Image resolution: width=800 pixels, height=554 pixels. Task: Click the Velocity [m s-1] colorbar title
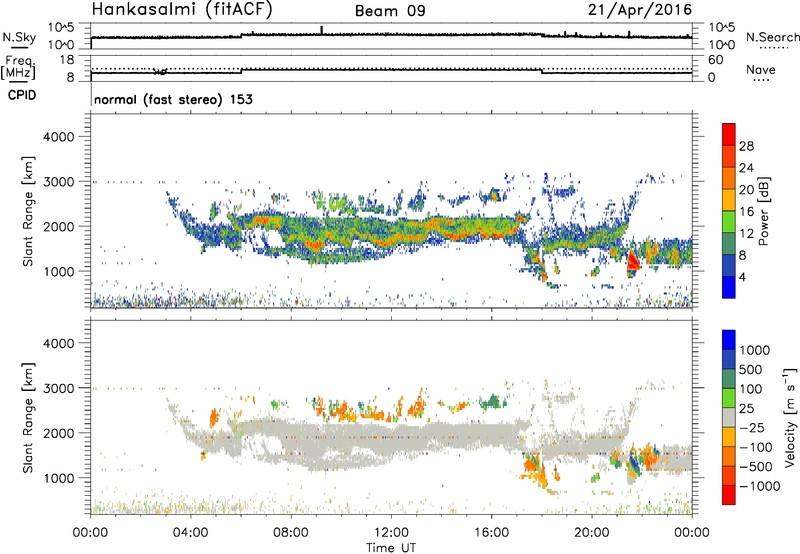(790, 417)
